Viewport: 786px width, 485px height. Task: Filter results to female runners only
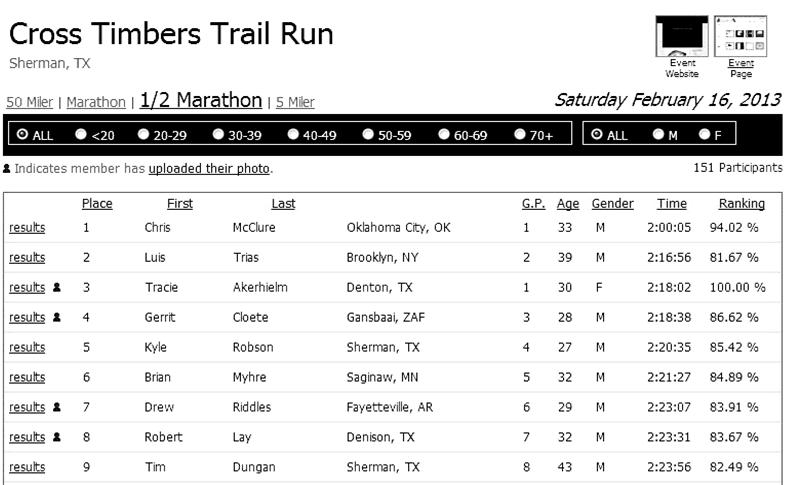coord(705,135)
